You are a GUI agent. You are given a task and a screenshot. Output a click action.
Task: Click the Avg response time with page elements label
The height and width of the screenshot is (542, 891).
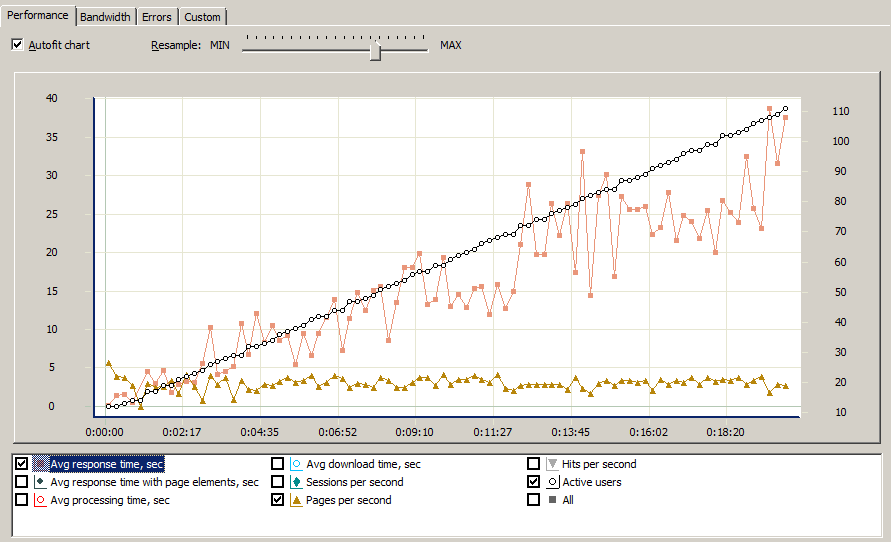coord(154,482)
